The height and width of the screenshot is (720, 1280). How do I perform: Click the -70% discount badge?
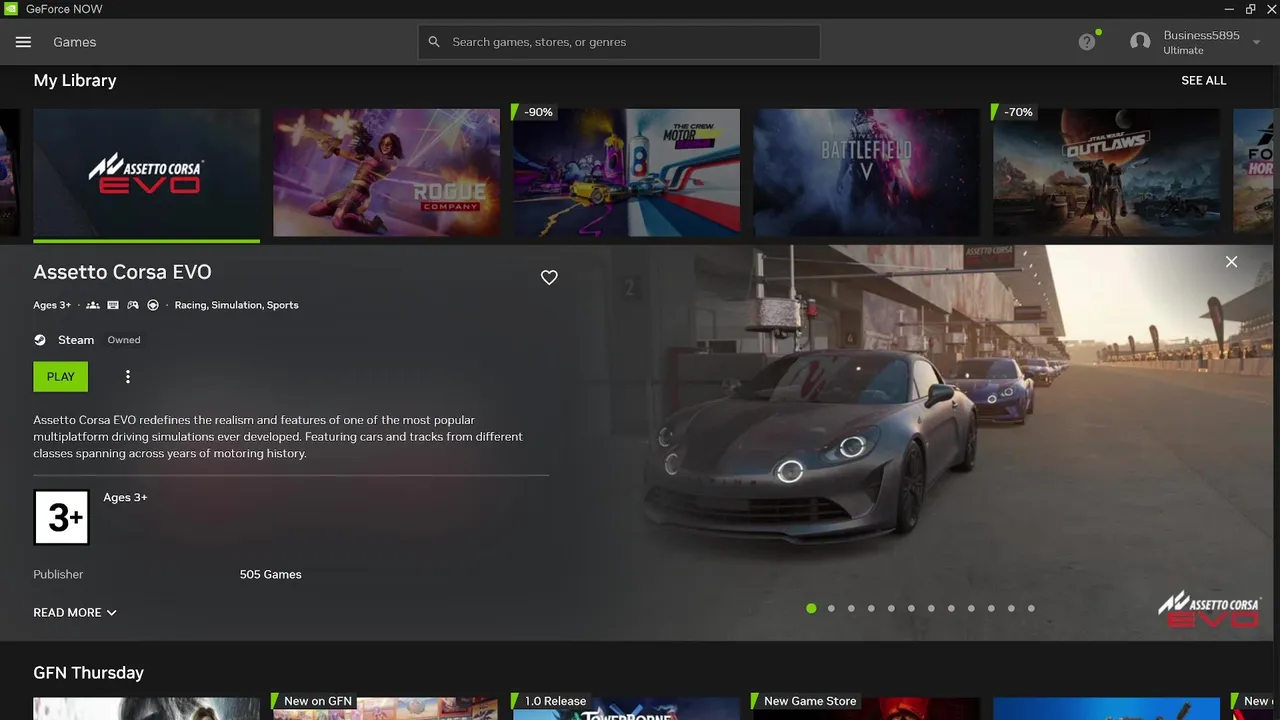coord(1015,112)
